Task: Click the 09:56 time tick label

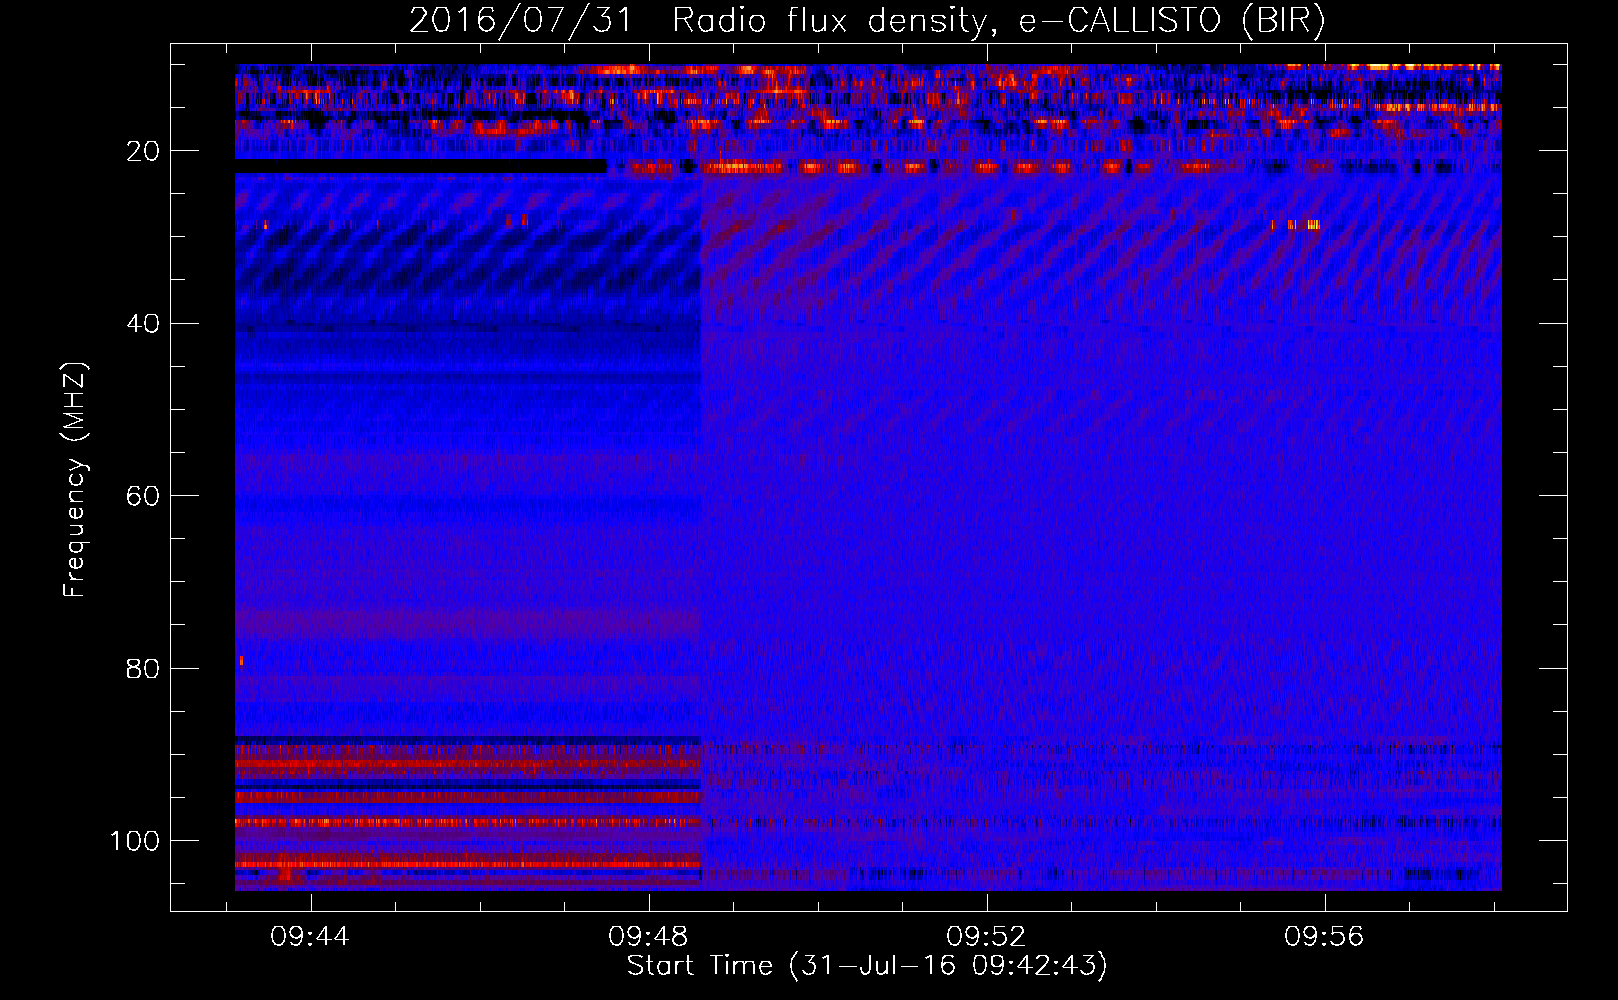Action: coord(1324,937)
